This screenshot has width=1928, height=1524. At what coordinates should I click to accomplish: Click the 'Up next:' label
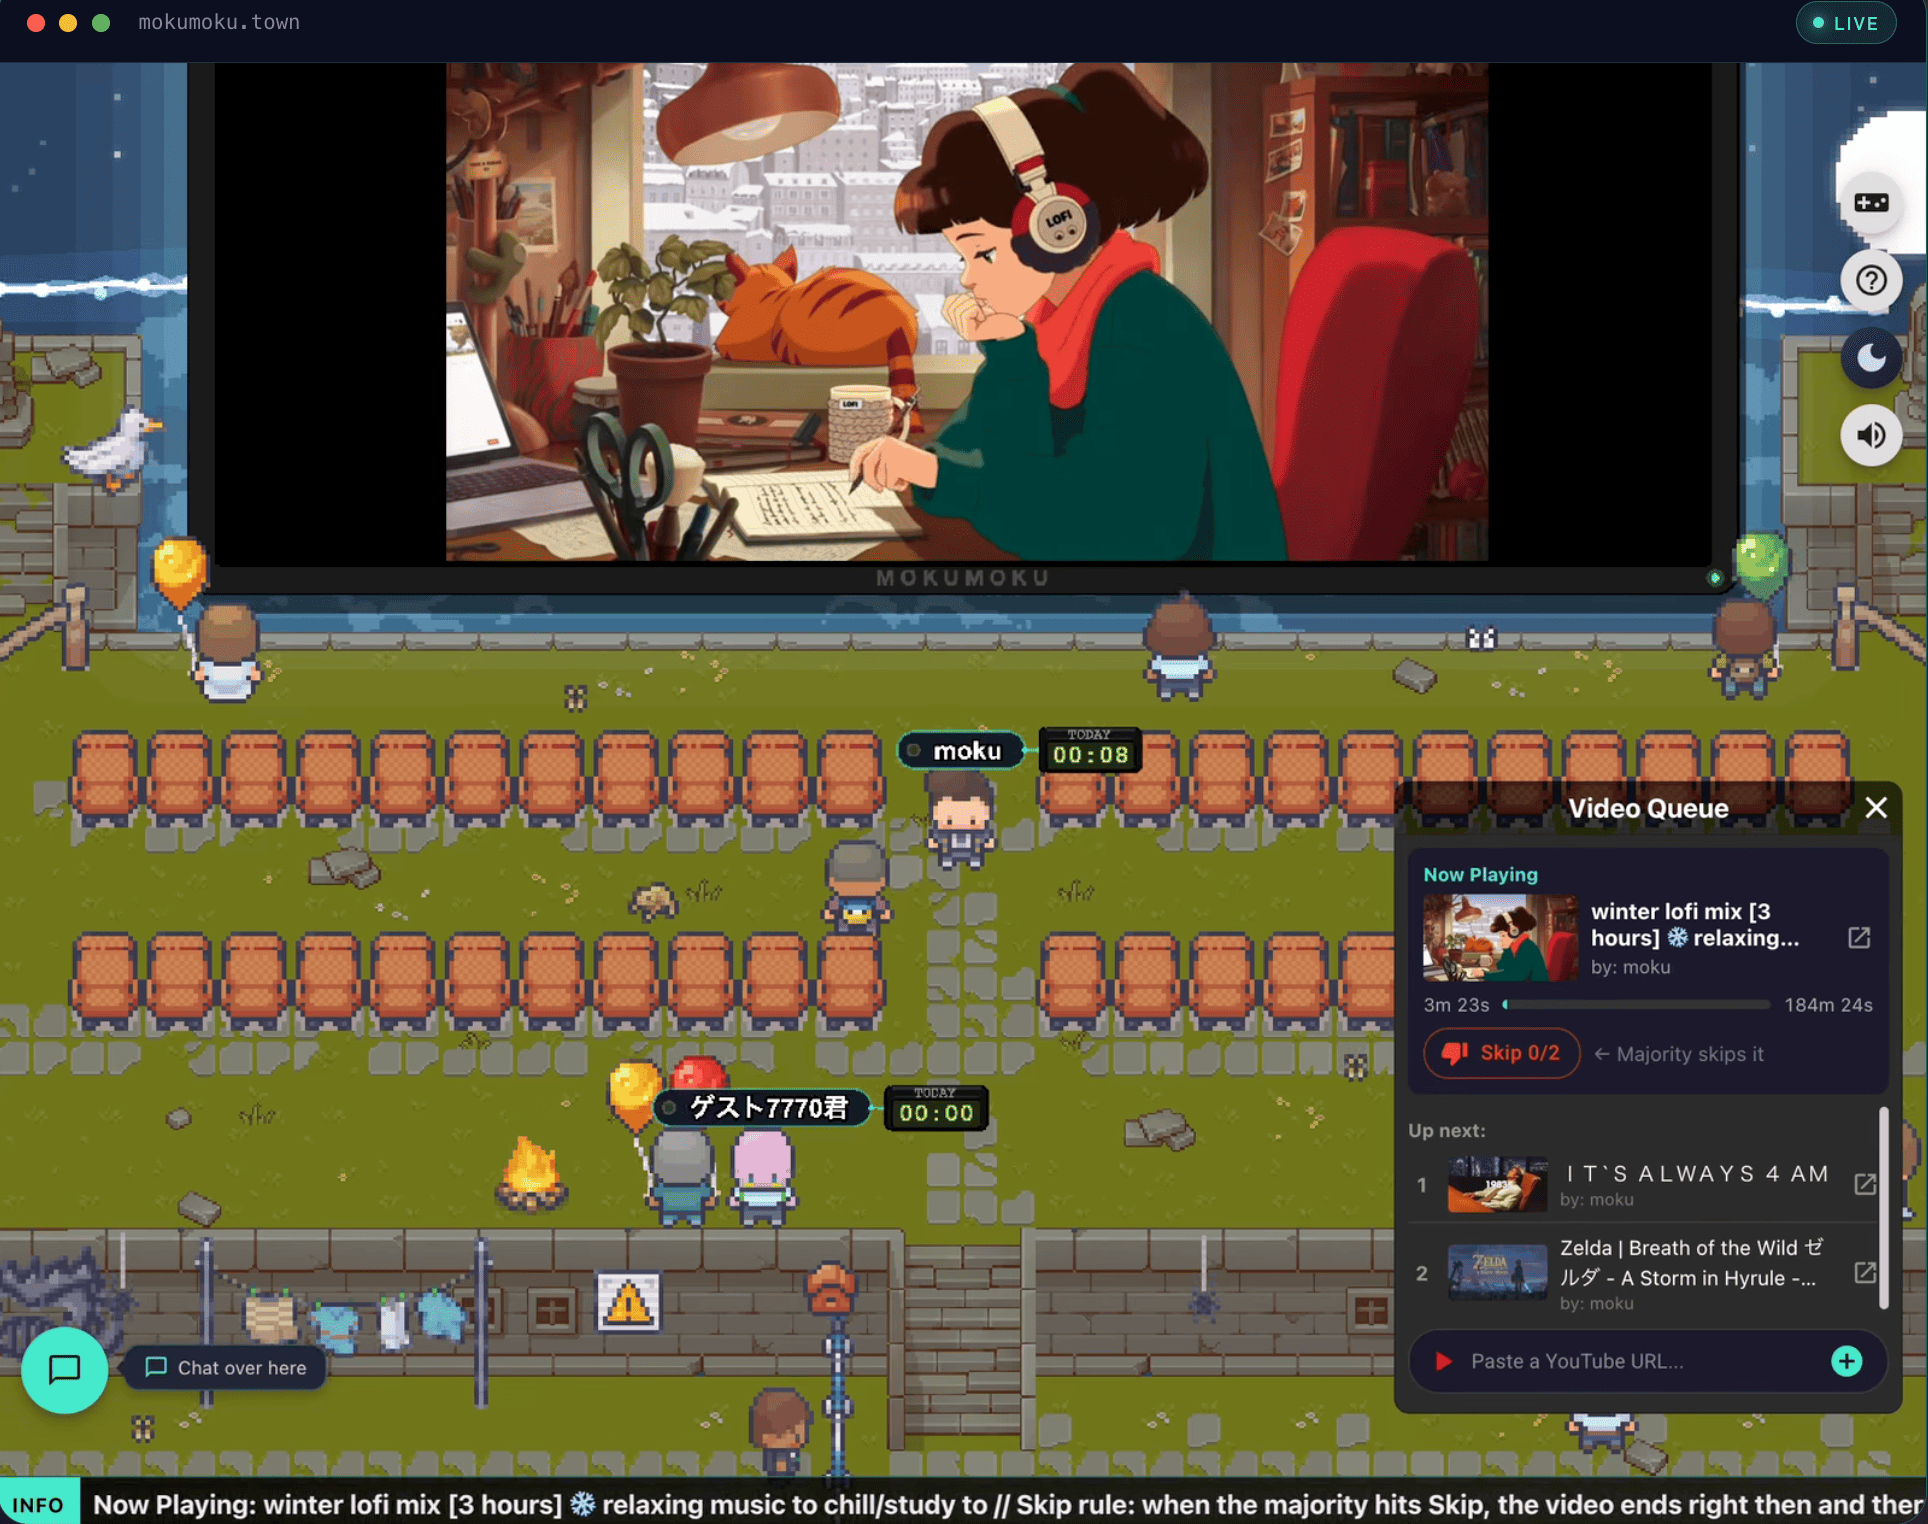tap(1446, 1130)
